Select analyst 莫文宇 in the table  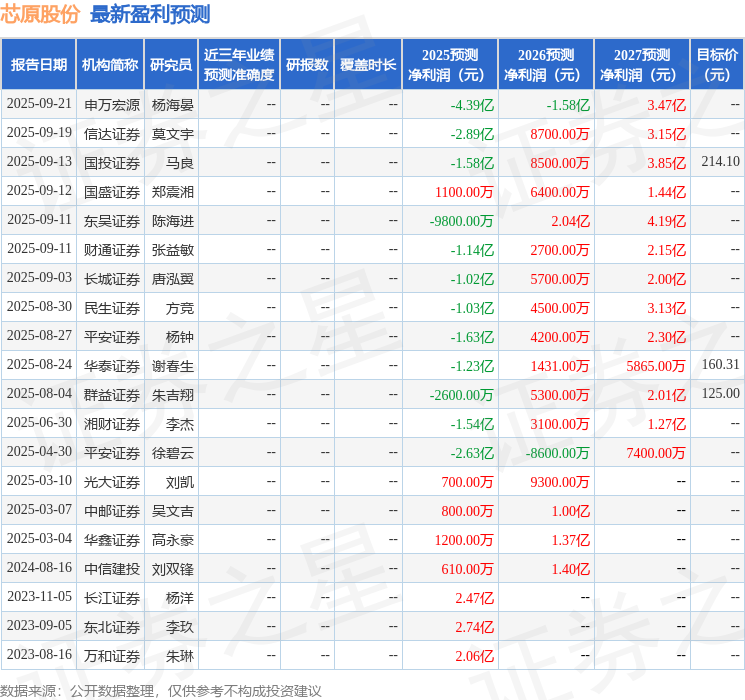(172, 134)
